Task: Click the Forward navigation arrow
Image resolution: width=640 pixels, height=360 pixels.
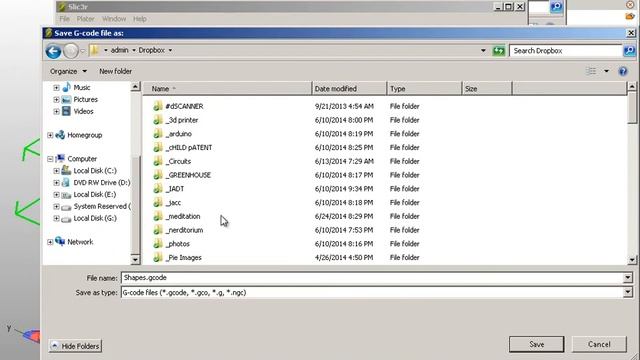Action: point(71,51)
